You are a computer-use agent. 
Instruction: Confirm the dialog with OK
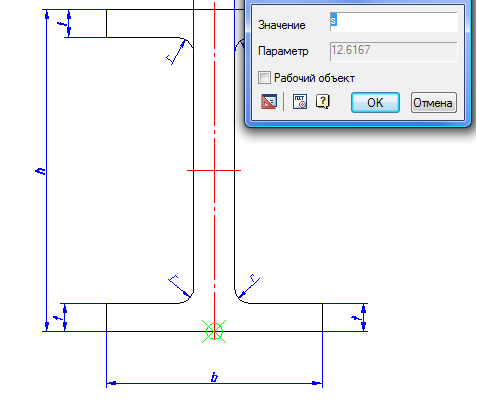tap(375, 103)
